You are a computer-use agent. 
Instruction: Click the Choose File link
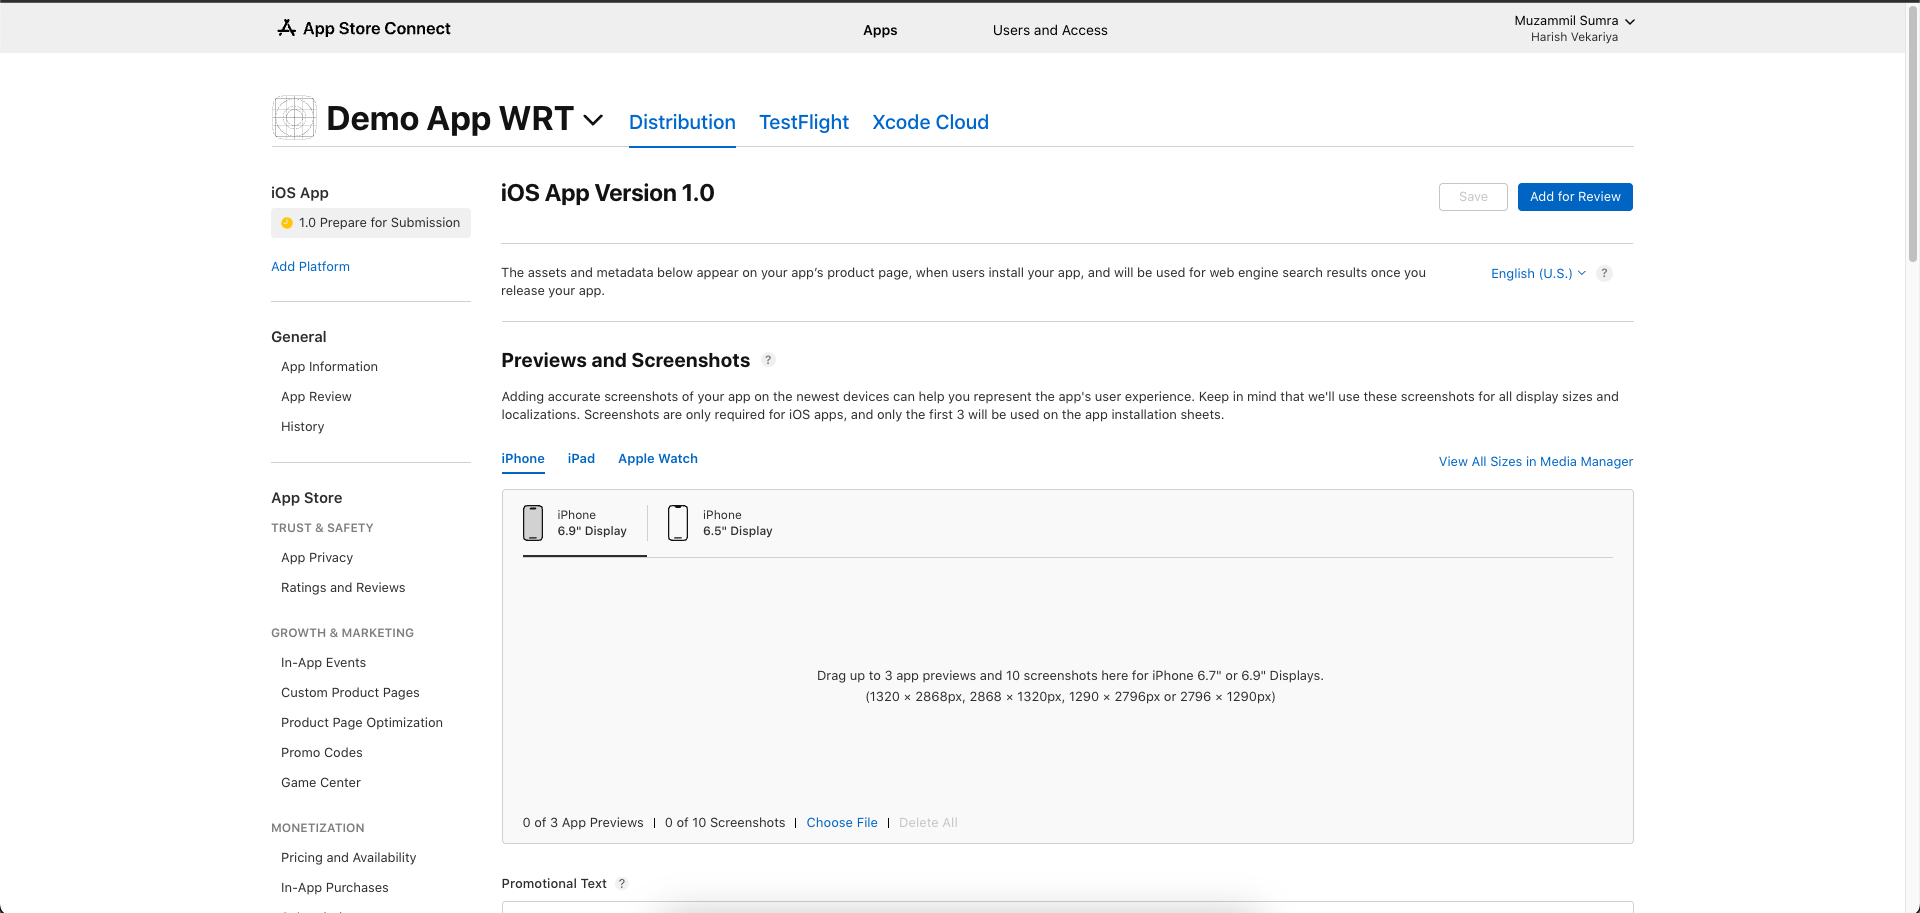pos(842,822)
